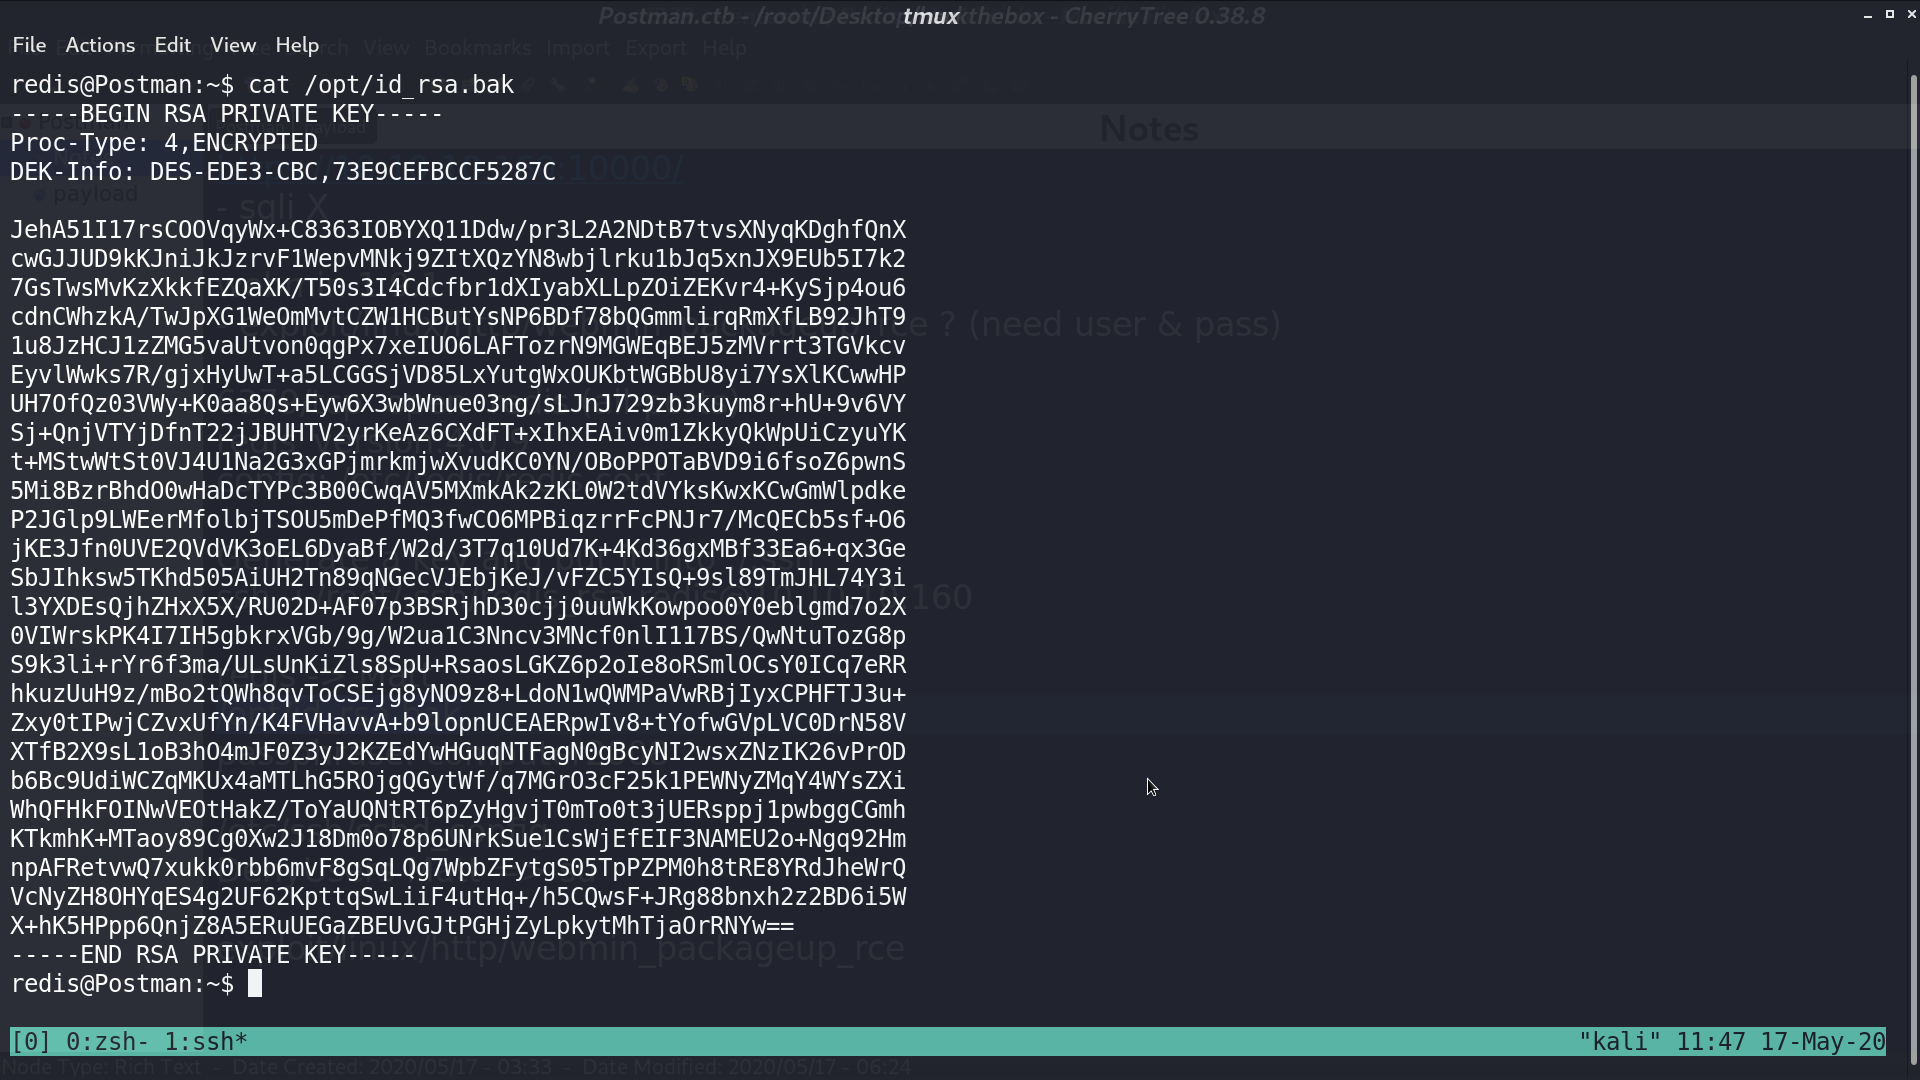Click the key line starting 7GsTwsMvKzXkkfEZQaXK

[458, 288]
